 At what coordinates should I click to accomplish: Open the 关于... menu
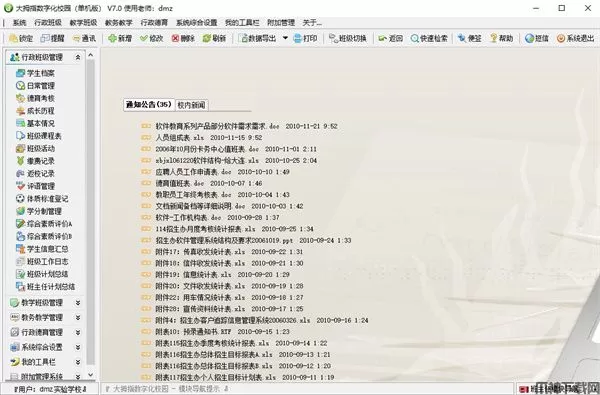coord(312,23)
